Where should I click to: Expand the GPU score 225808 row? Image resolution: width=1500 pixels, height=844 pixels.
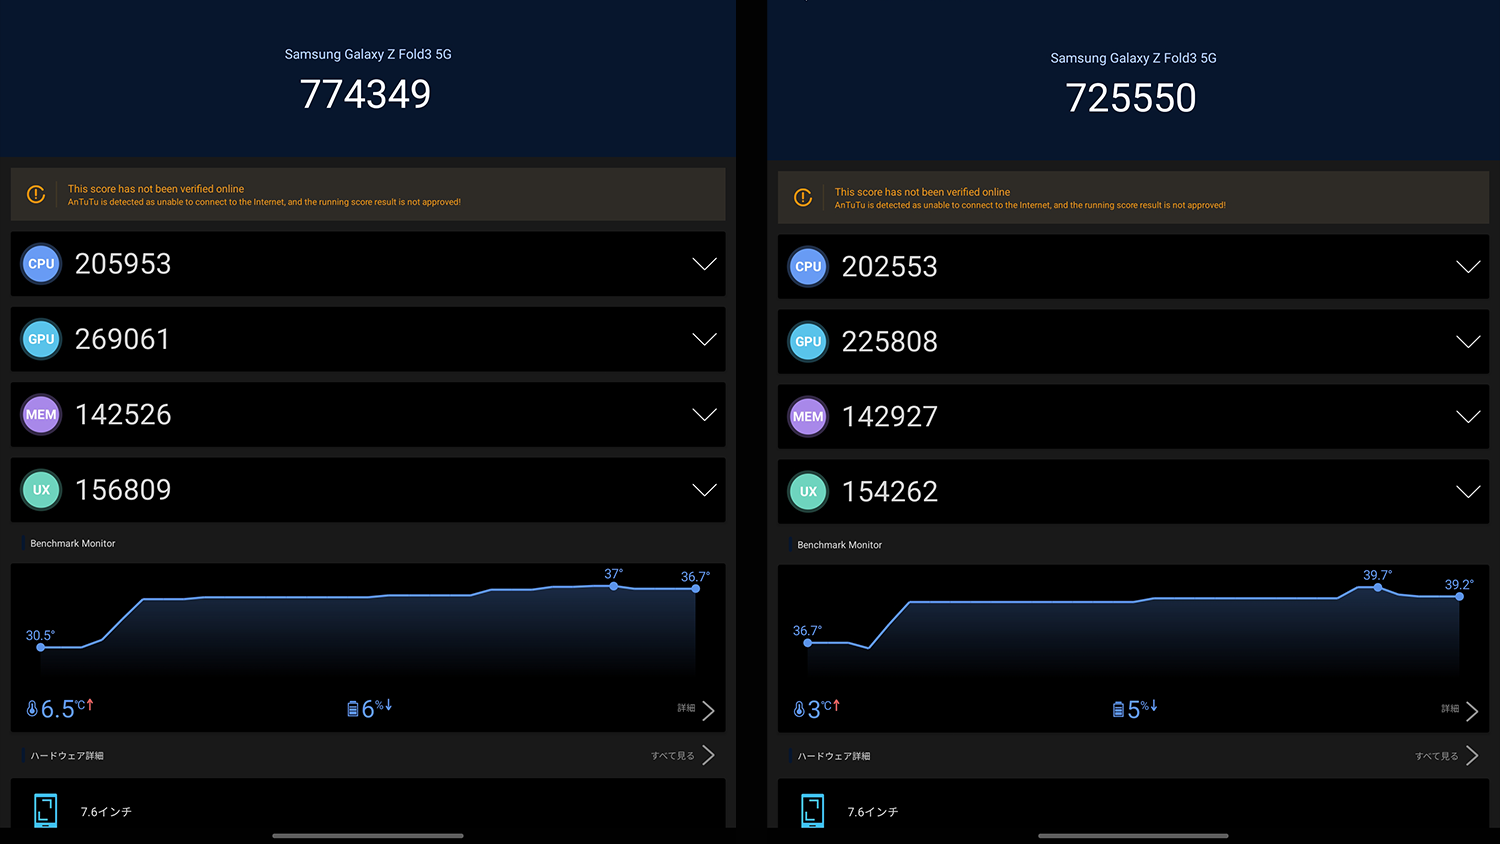tap(1467, 342)
